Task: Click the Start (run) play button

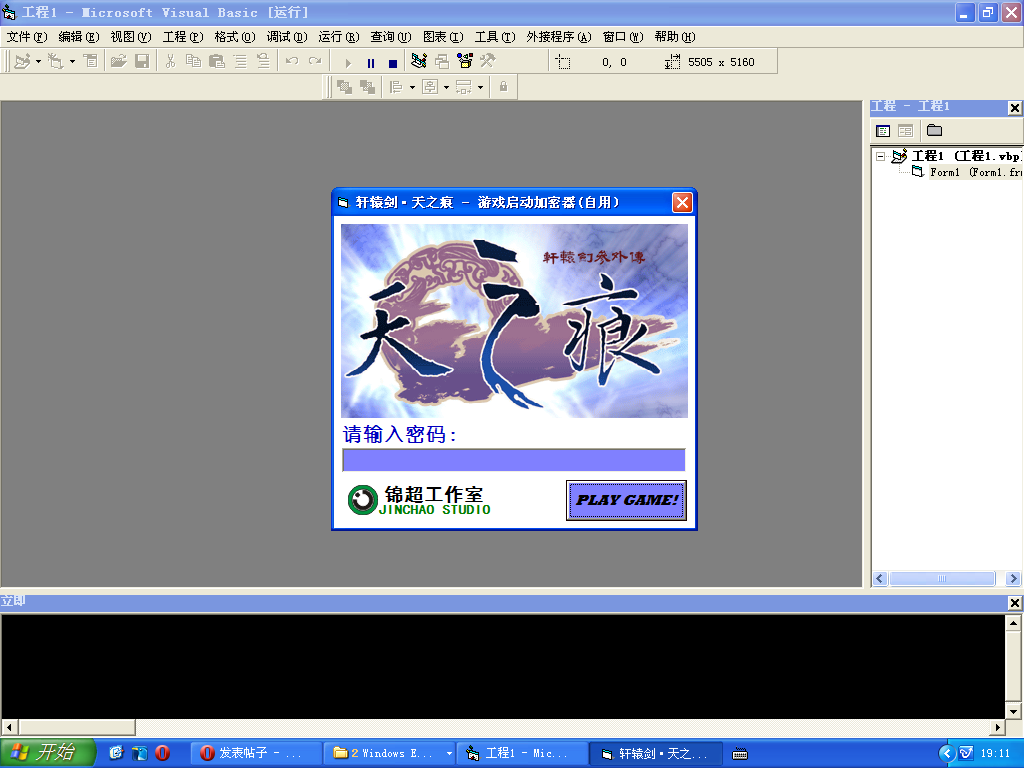Action: click(348, 63)
